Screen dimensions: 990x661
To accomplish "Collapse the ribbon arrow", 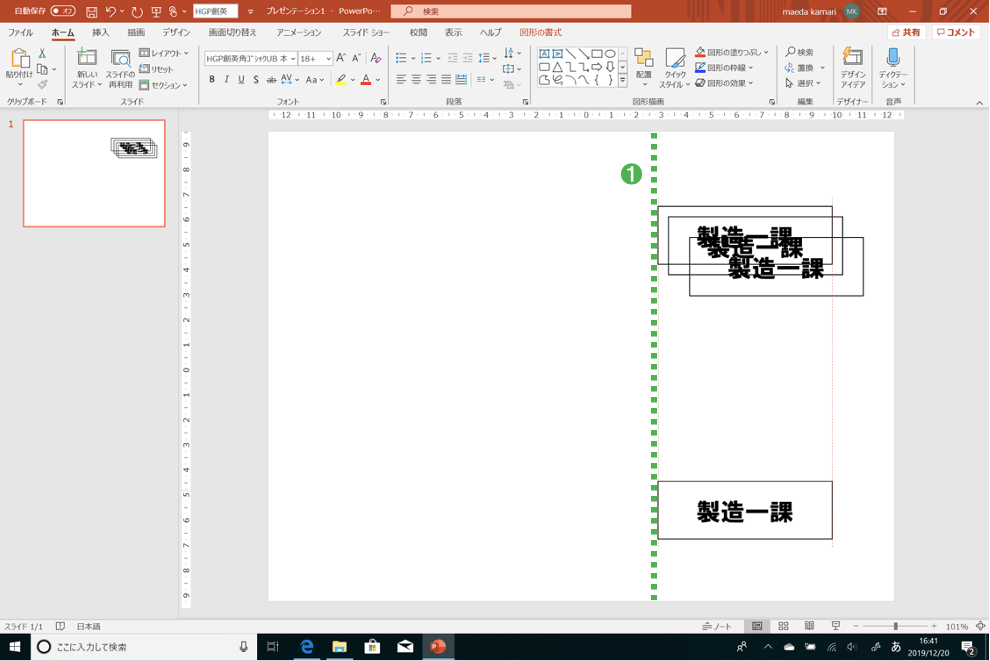I will click(x=979, y=102).
